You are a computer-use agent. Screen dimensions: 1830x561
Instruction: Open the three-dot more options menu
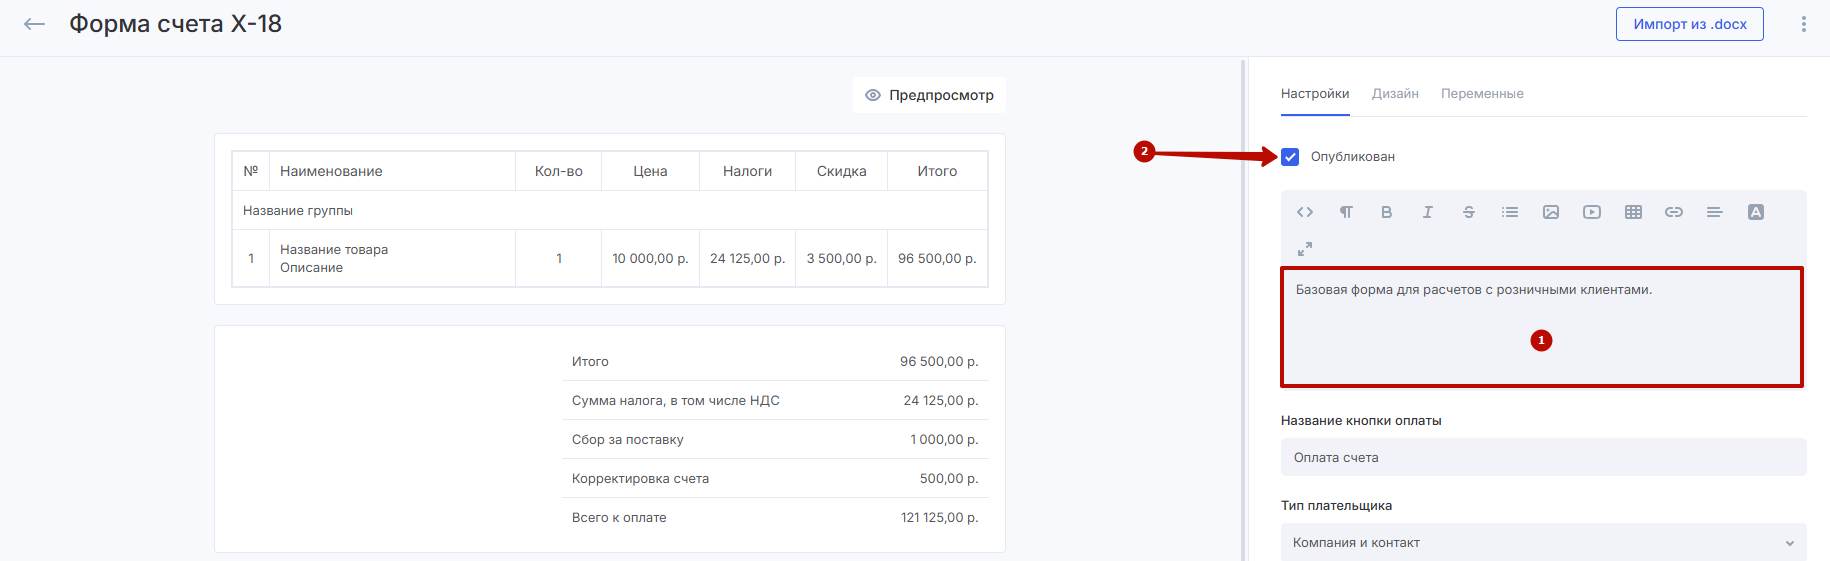click(x=1804, y=24)
